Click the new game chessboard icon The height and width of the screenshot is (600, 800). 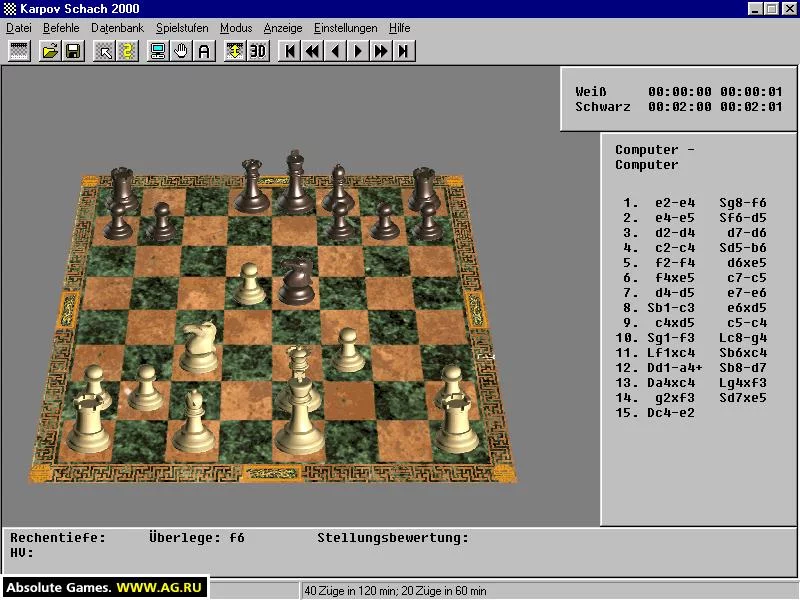[19, 51]
